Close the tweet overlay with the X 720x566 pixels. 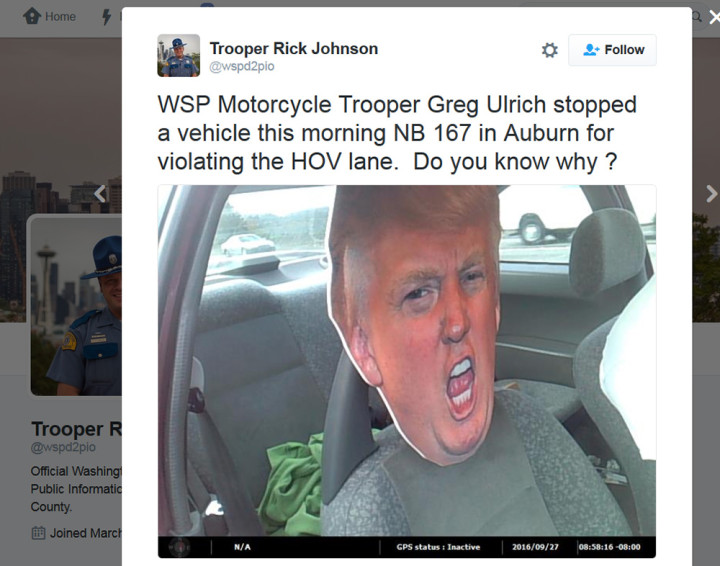(714, 17)
